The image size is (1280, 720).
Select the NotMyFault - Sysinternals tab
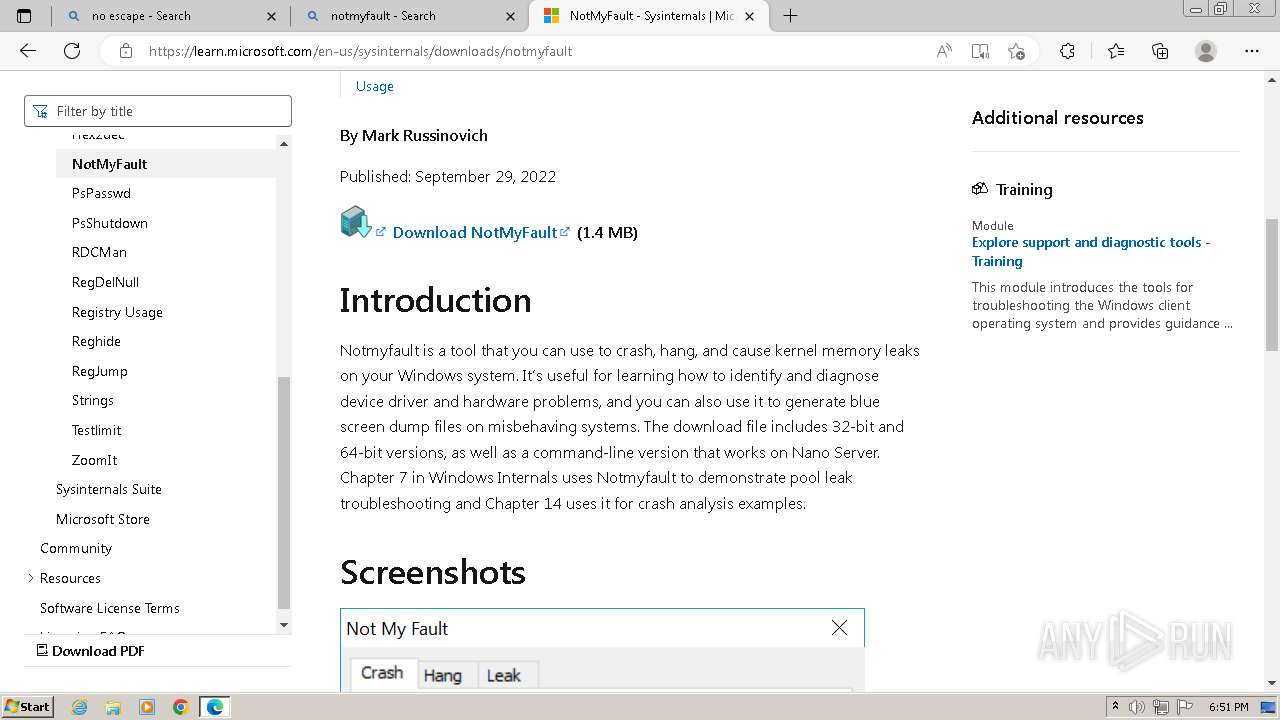click(x=649, y=16)
